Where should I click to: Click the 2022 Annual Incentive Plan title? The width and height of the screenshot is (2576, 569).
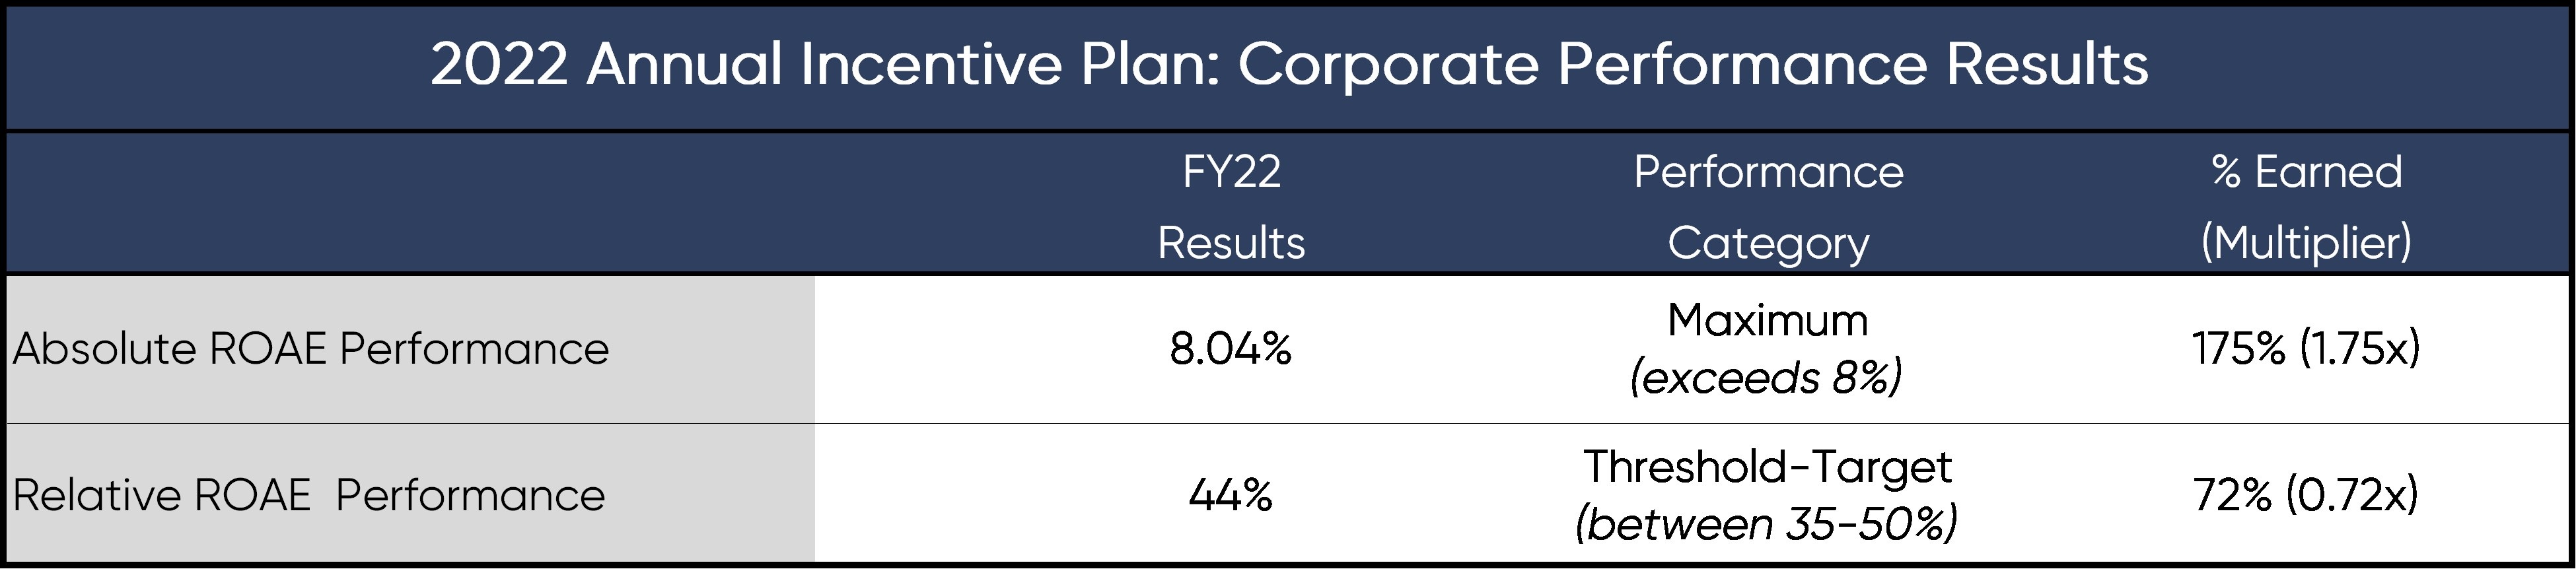click(1288, 65)
